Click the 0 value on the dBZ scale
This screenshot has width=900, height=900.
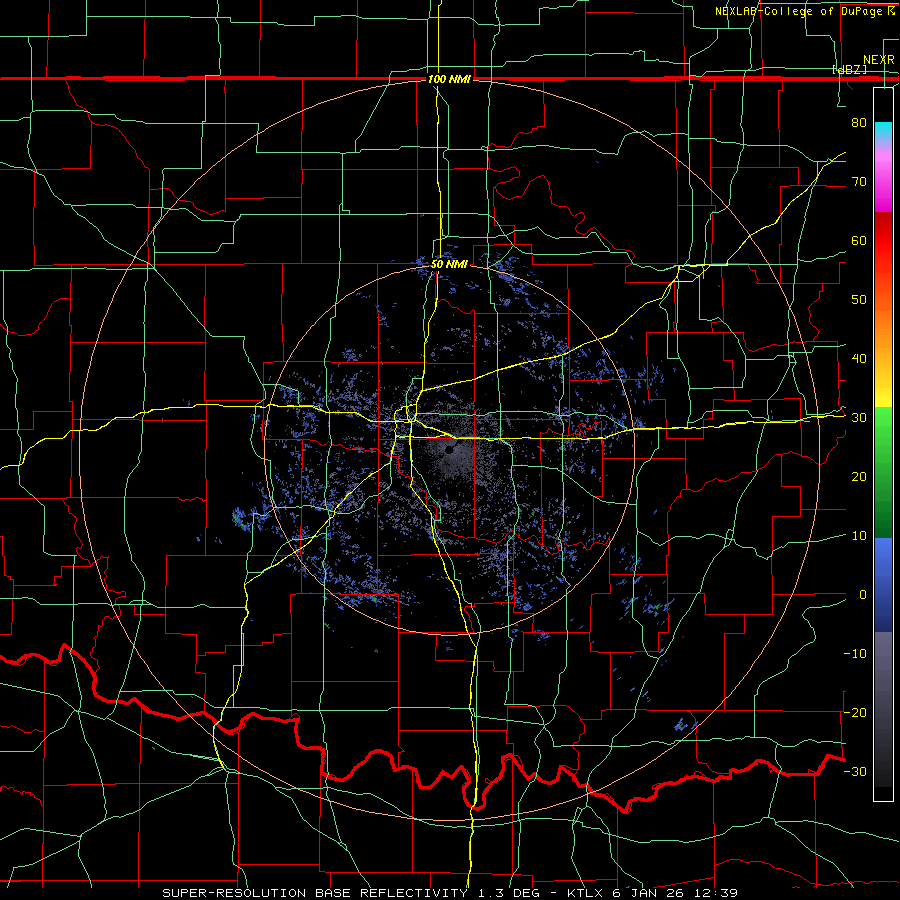(863, 595)
